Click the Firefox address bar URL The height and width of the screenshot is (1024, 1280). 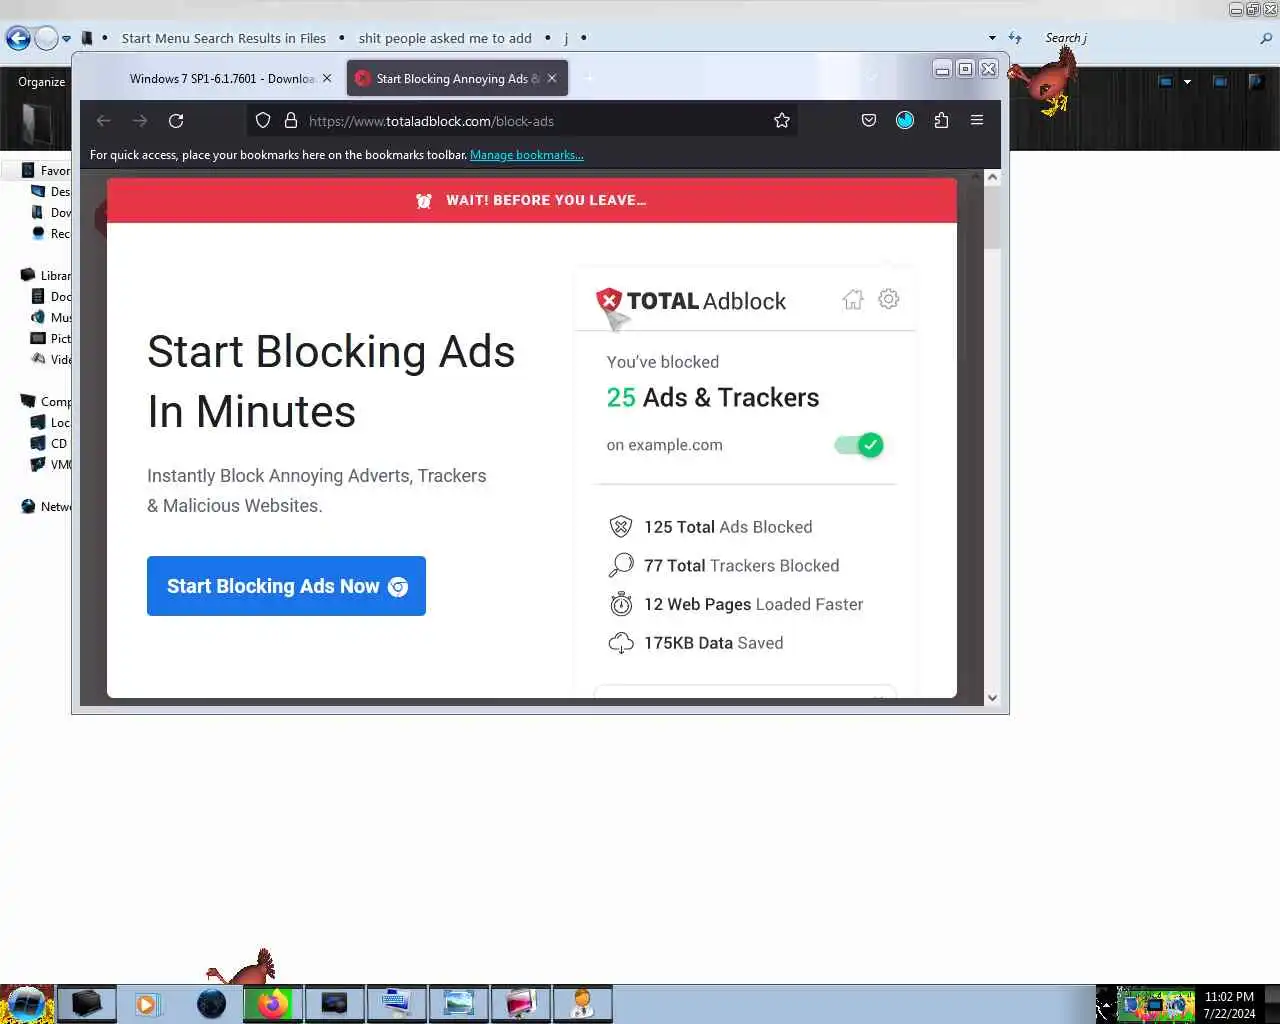click(431, 121)
